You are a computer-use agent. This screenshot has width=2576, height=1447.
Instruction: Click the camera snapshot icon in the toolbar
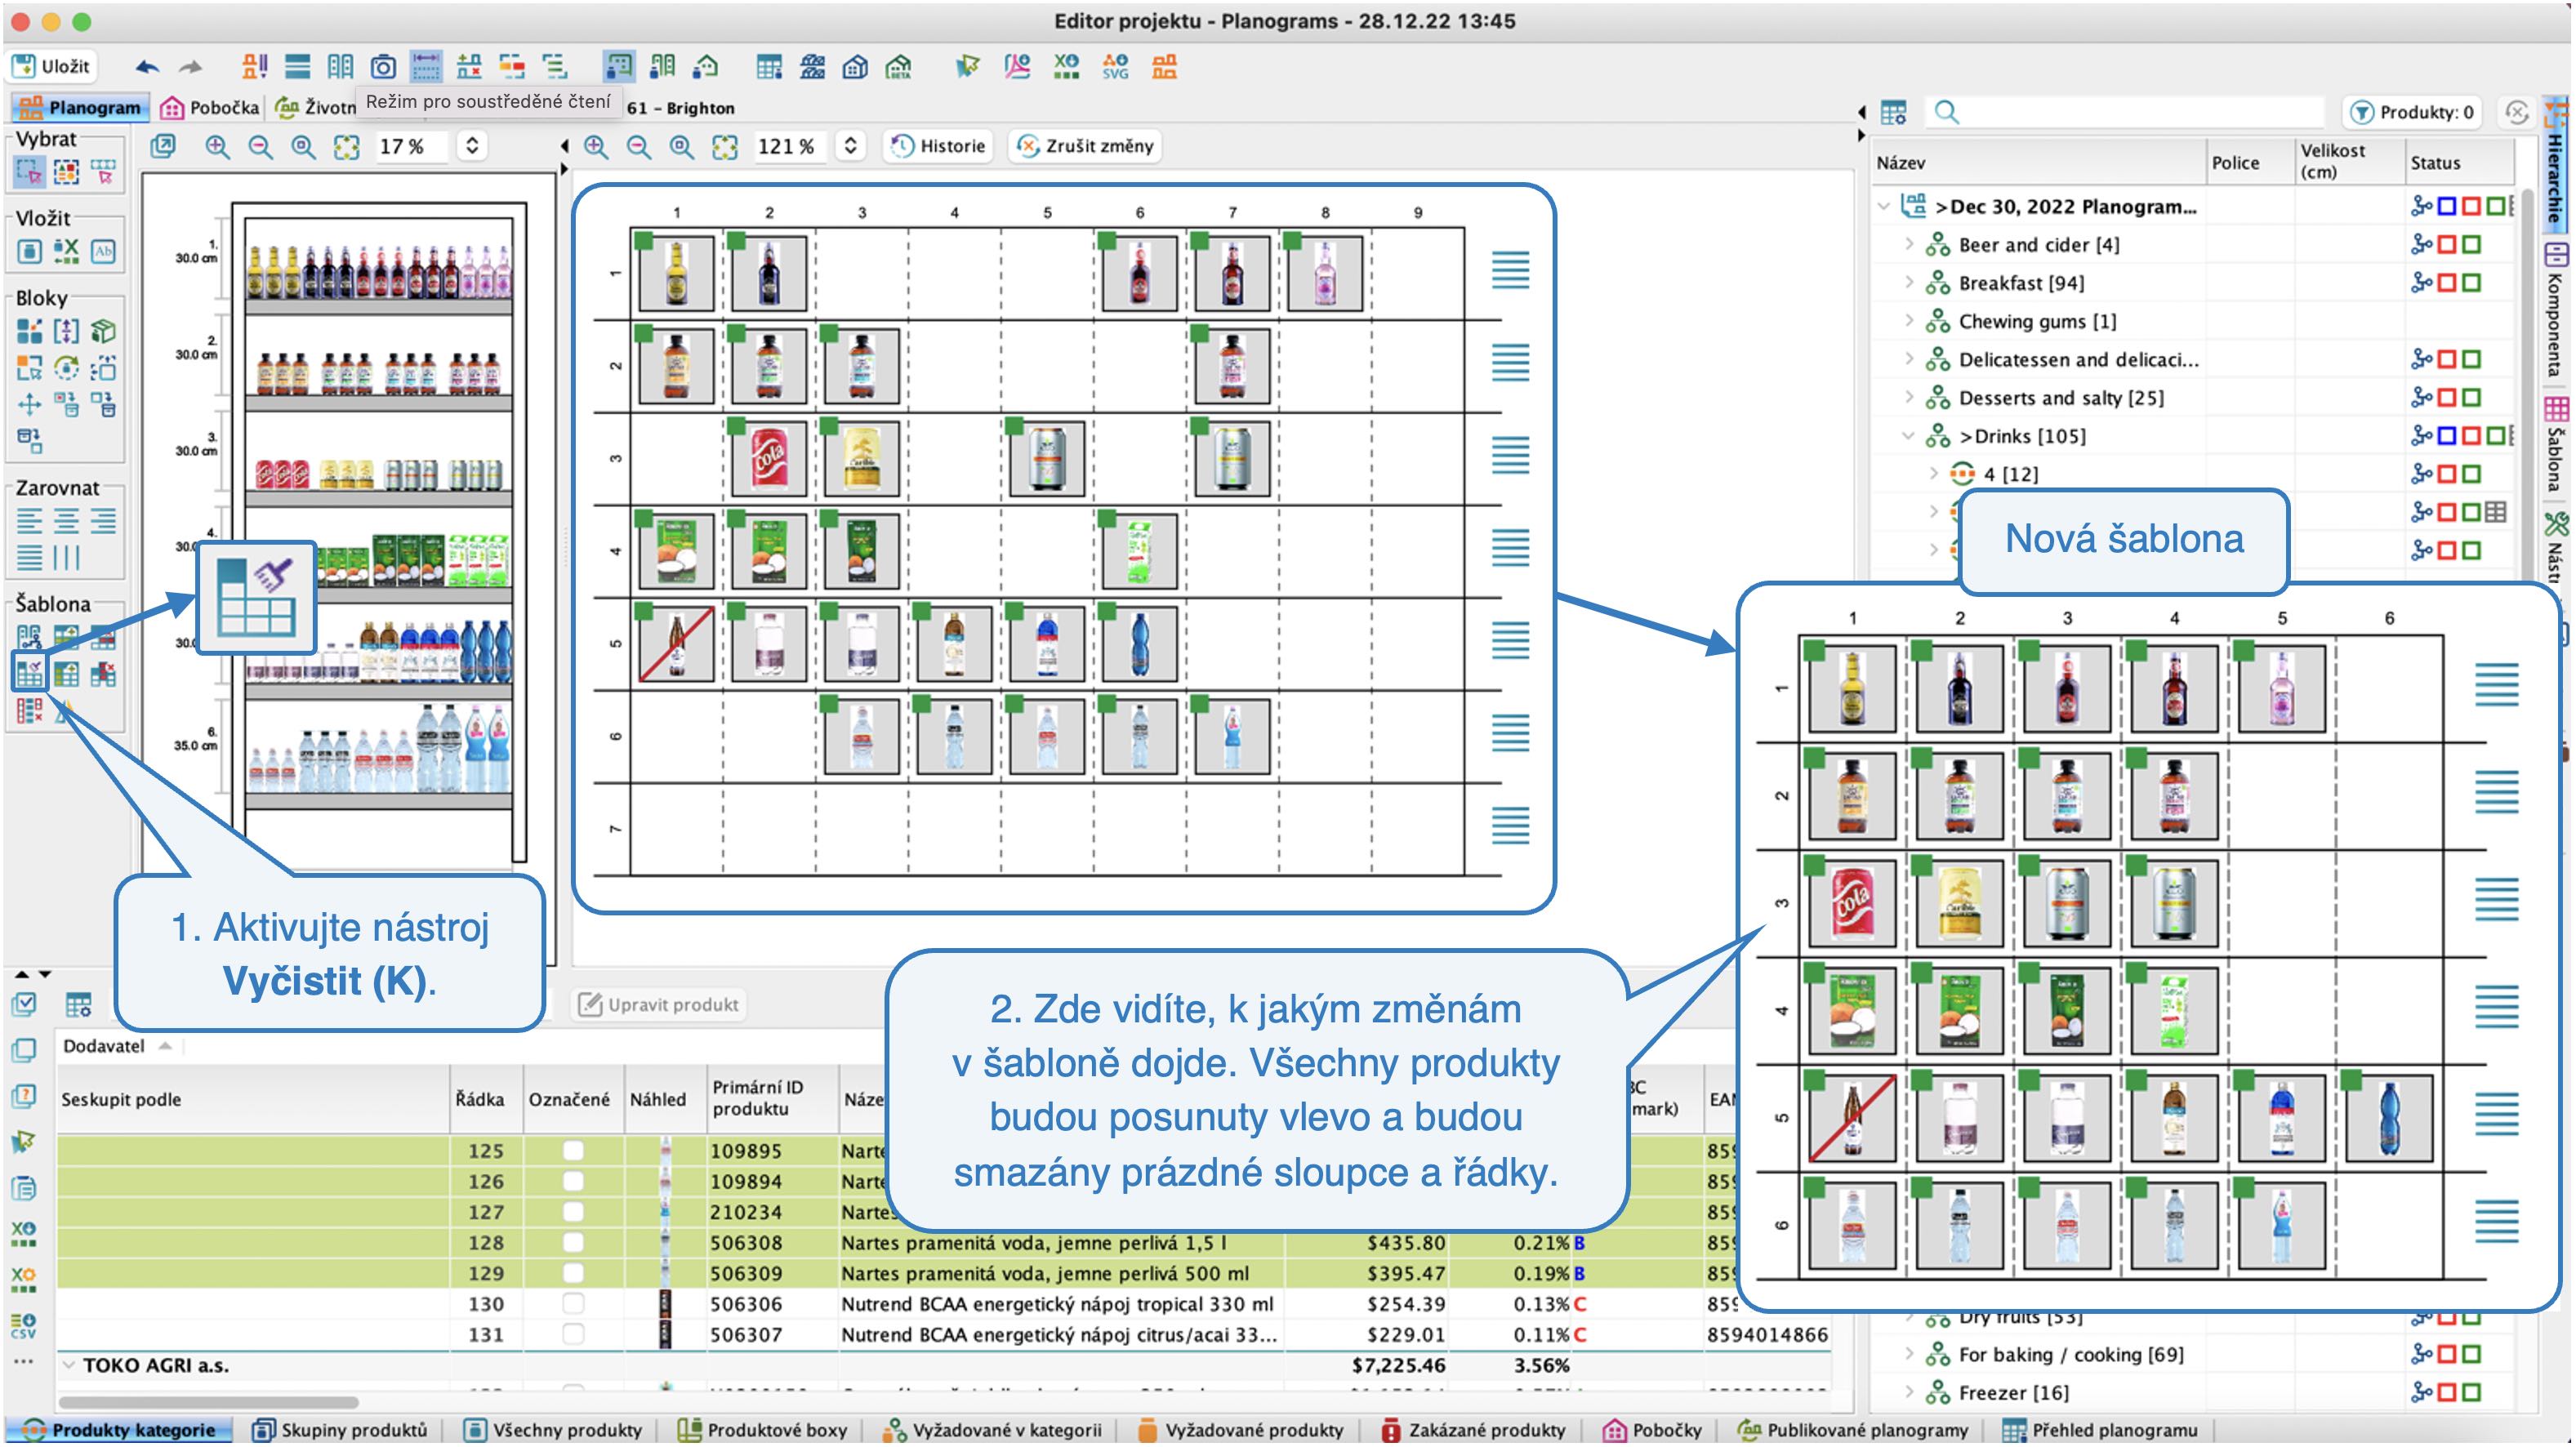[383, 67]
